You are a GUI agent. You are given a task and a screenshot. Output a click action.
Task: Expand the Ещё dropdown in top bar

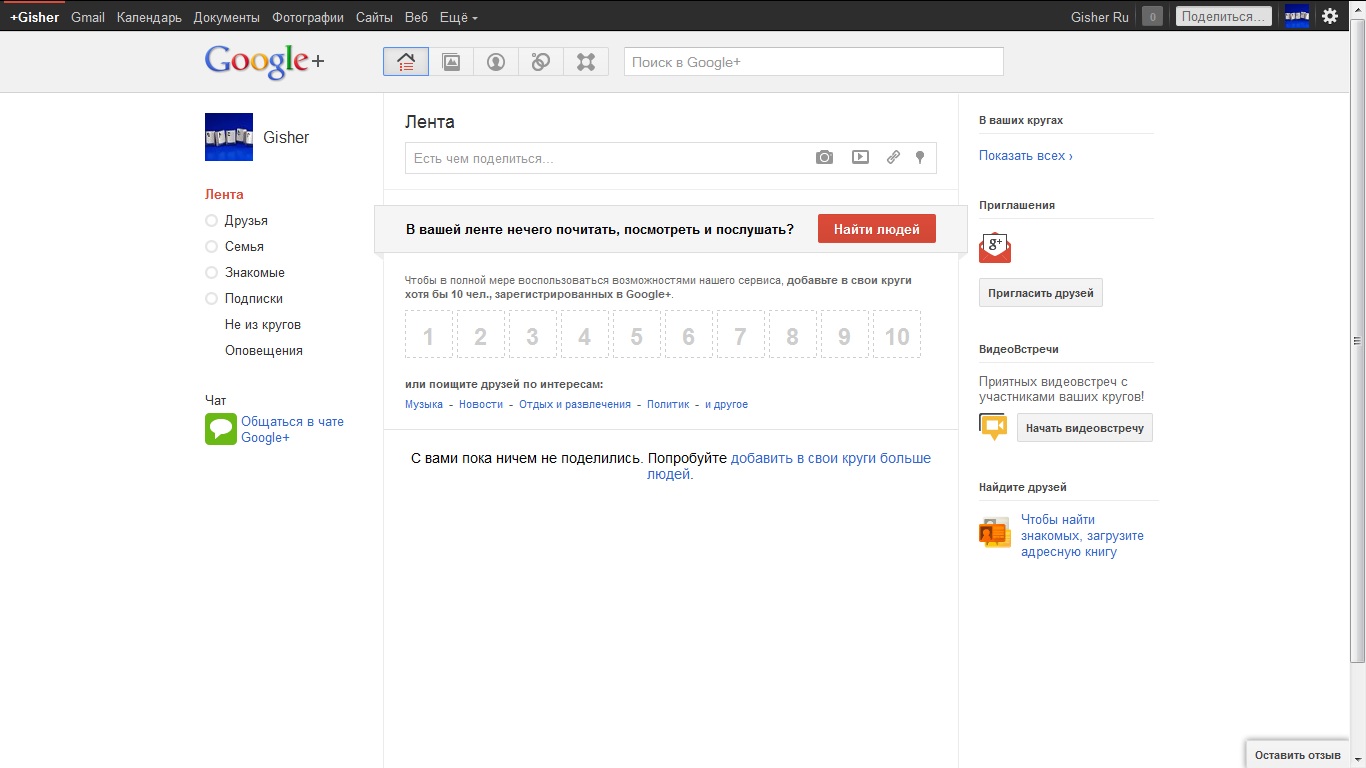[x=459, y=17]
